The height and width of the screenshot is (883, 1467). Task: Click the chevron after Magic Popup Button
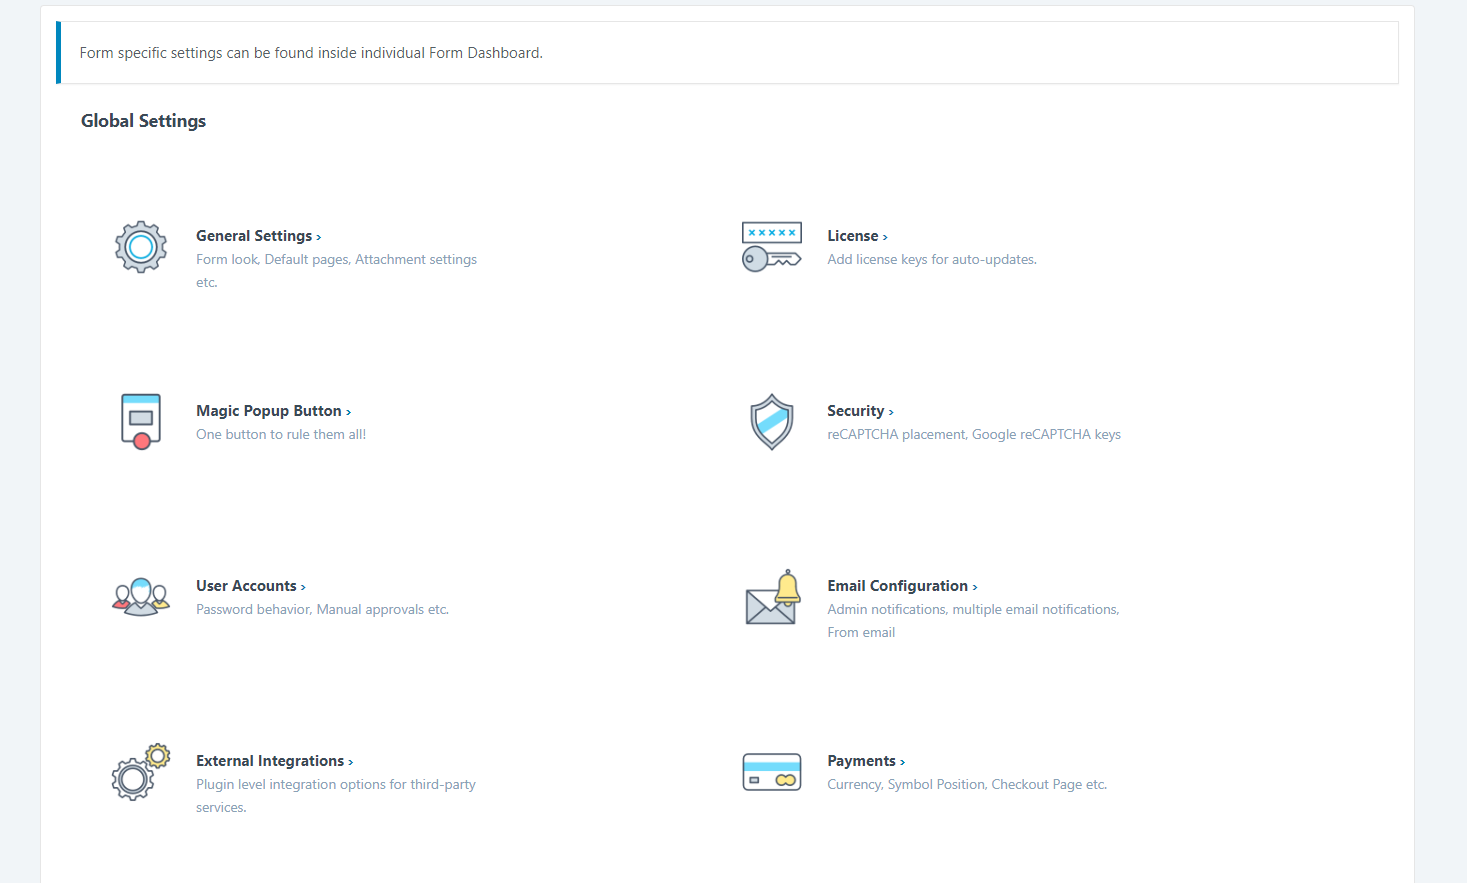(349, 412)
